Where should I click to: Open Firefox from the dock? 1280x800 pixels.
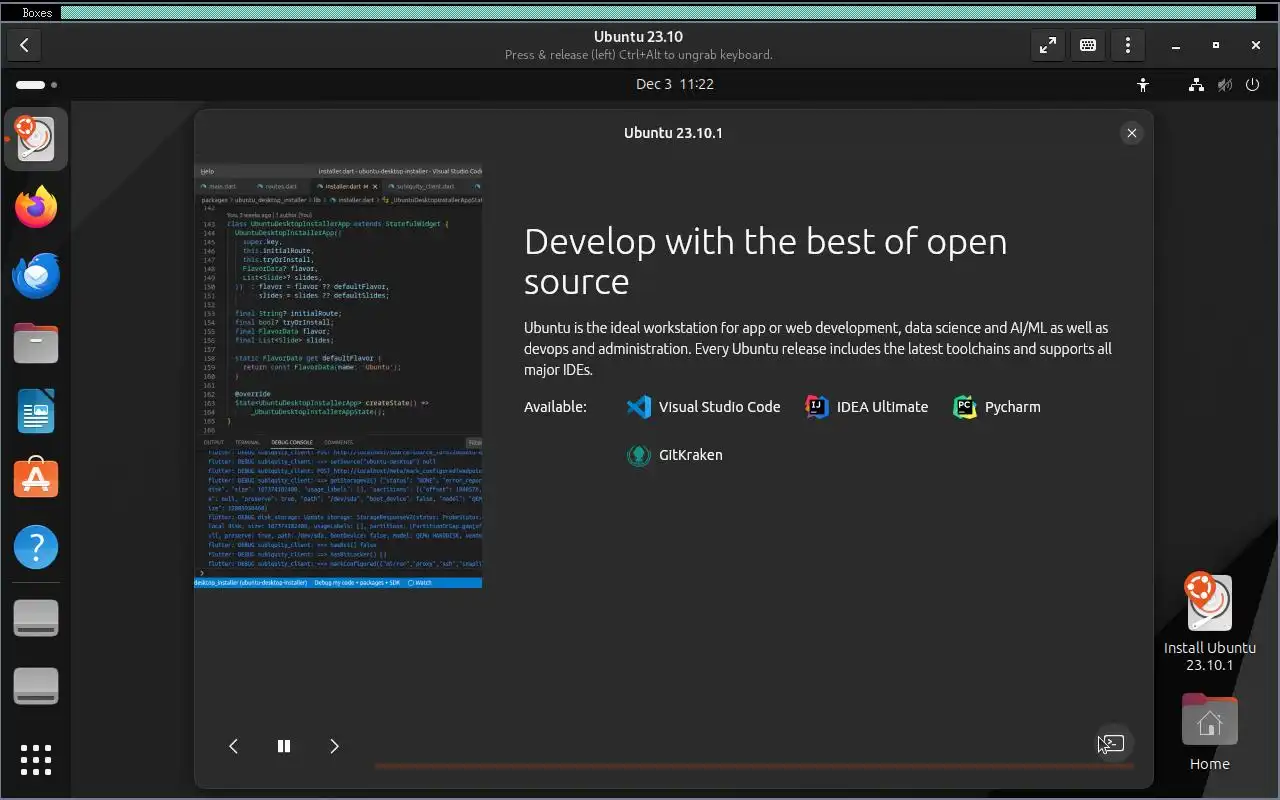click(36, 207)
